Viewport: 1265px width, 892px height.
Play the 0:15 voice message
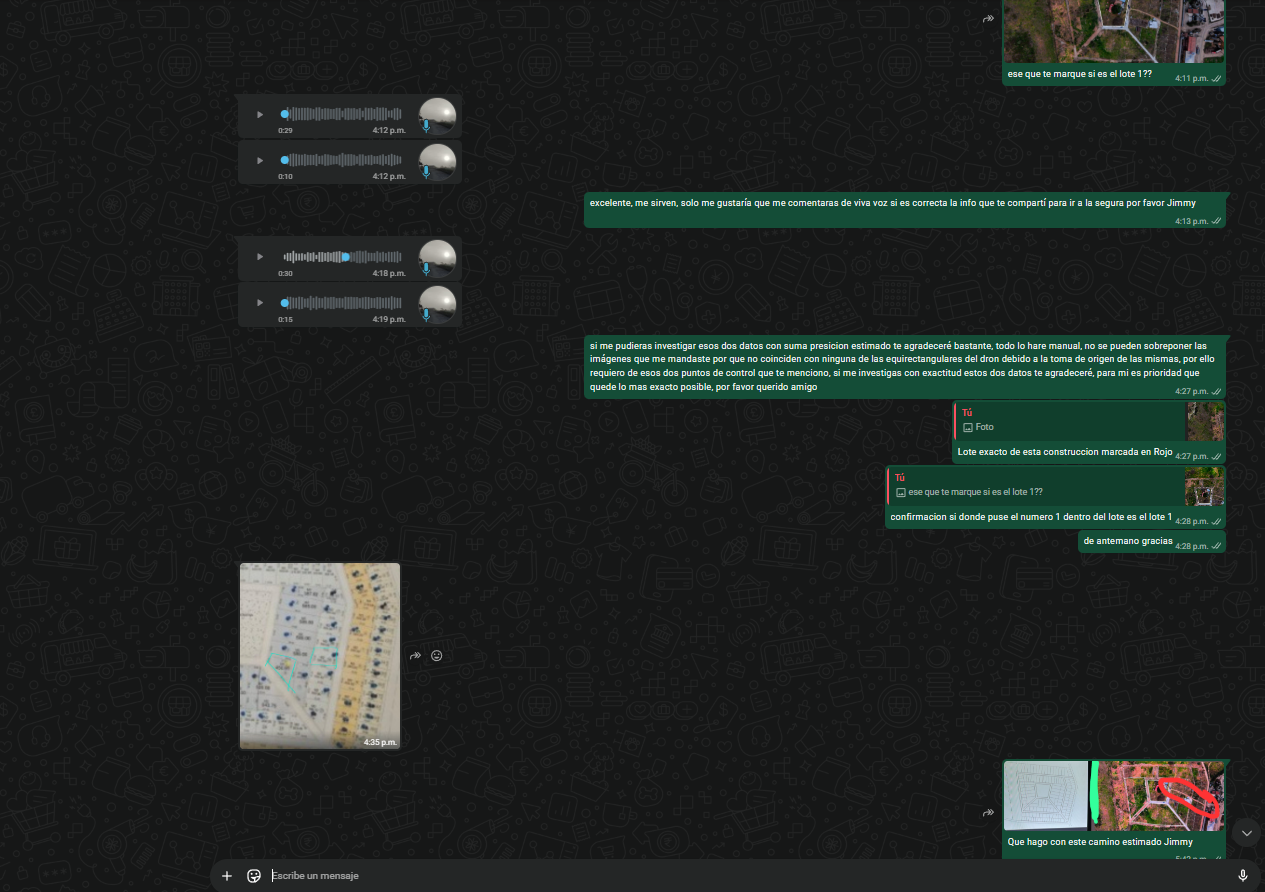[x=260, y=302]
